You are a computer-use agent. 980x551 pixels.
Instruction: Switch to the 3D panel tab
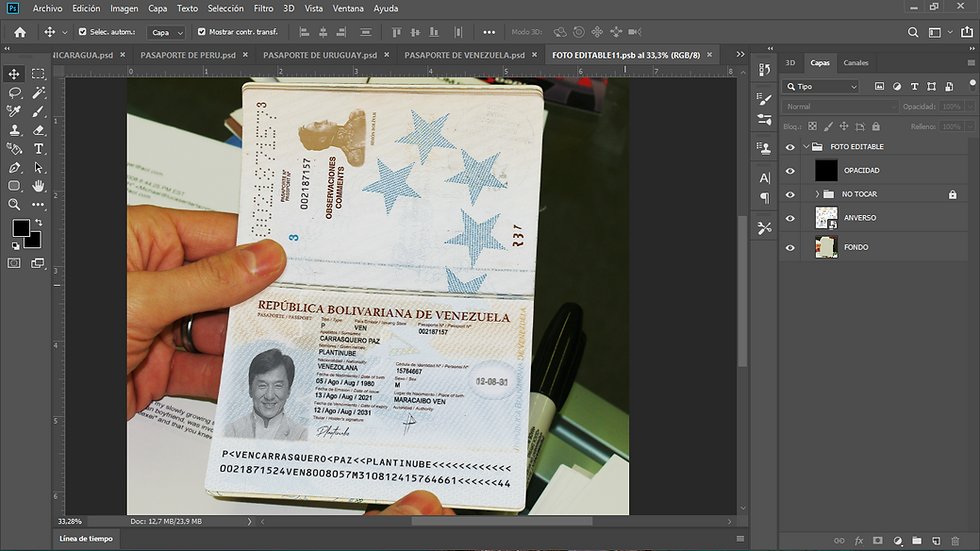coord(790,62)
